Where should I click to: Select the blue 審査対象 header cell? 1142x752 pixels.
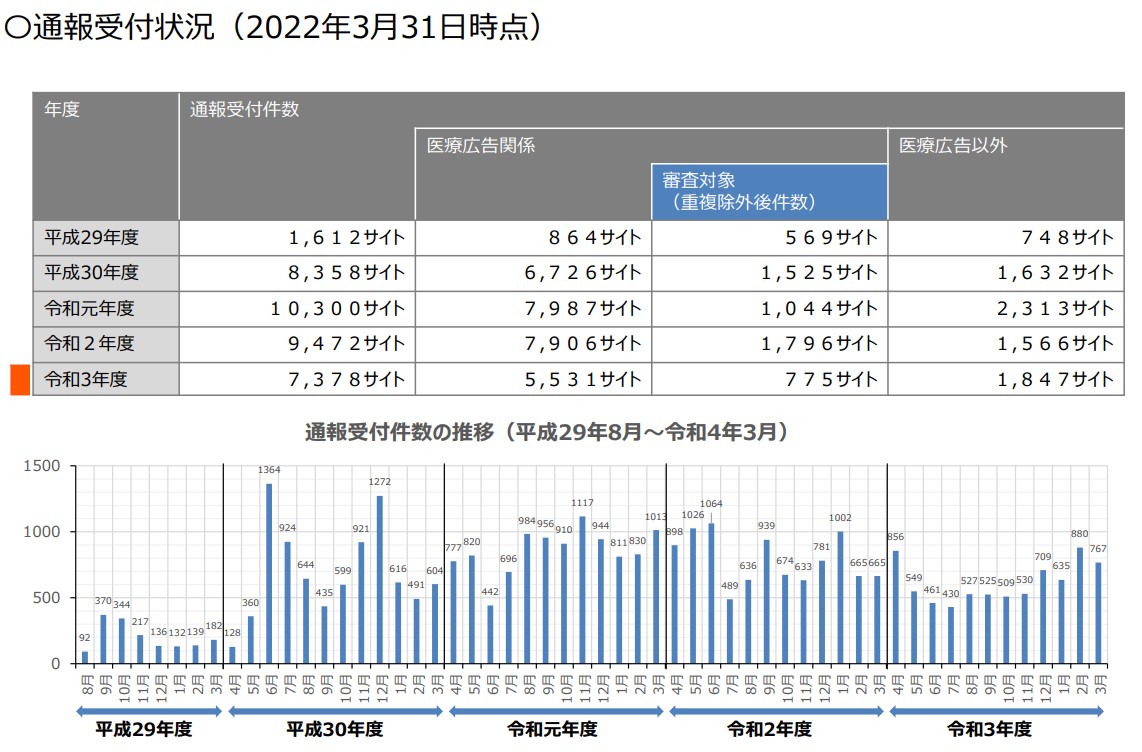769,191
